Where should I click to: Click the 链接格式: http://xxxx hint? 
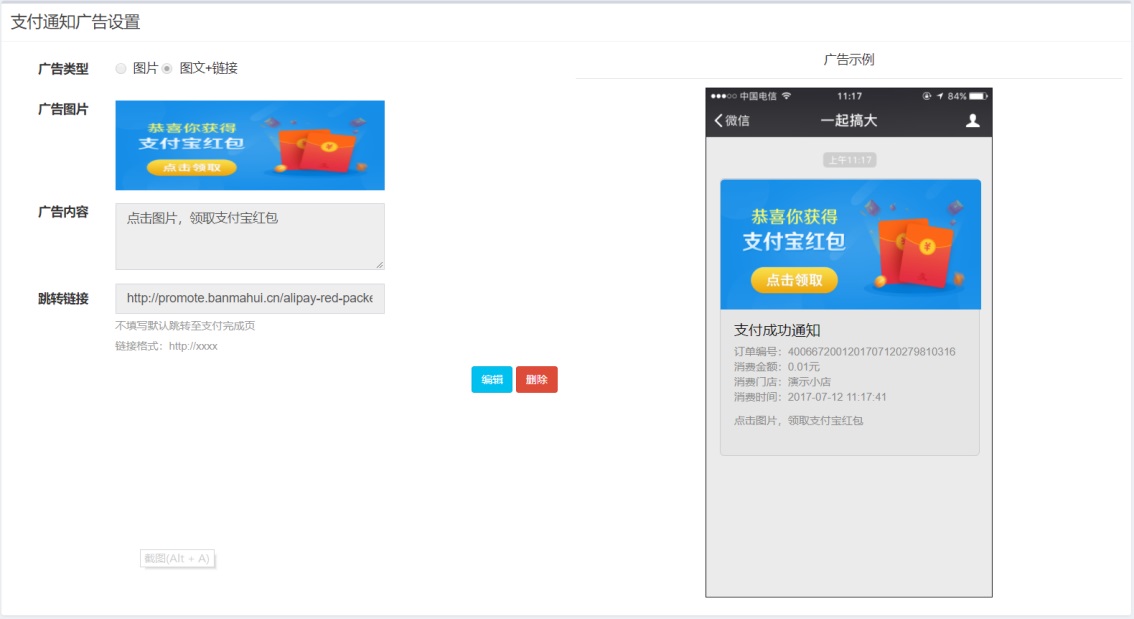click(x=166, y=346)
